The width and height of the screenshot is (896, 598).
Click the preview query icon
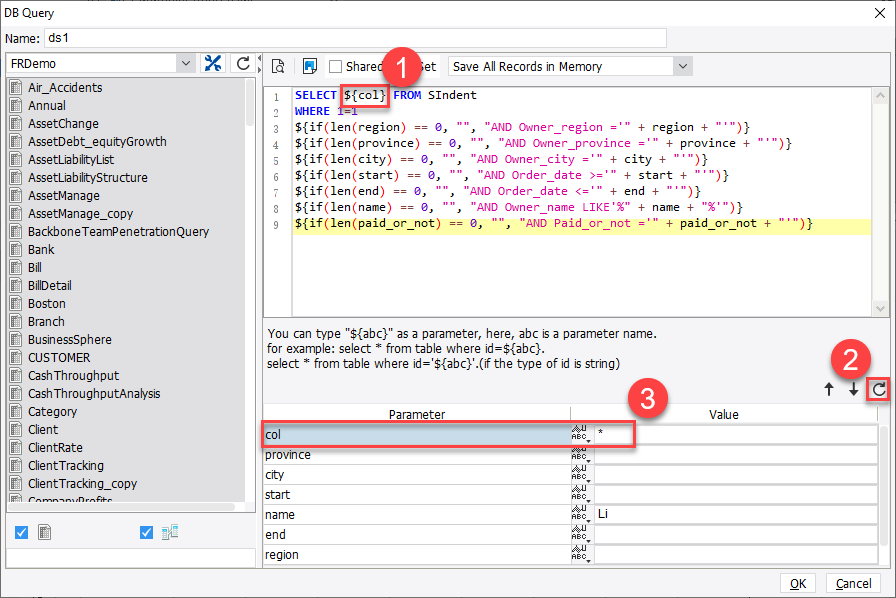pyautogui.click(x=278, y=66)
